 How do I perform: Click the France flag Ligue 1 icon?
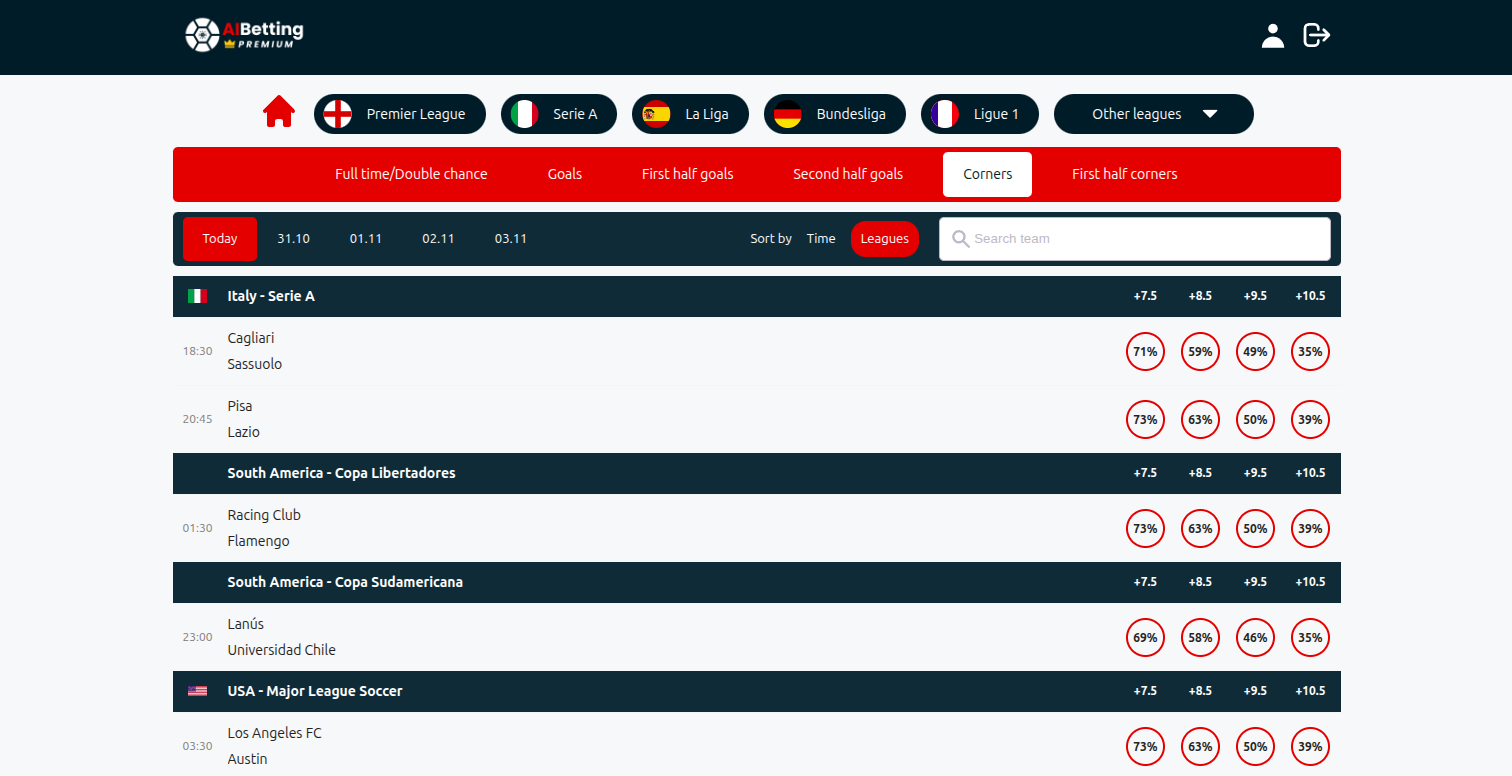tap(945, 114)
